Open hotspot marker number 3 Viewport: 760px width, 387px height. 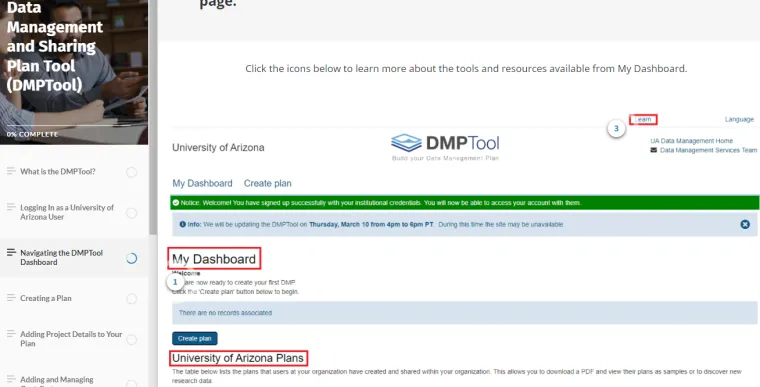point(616,129)
